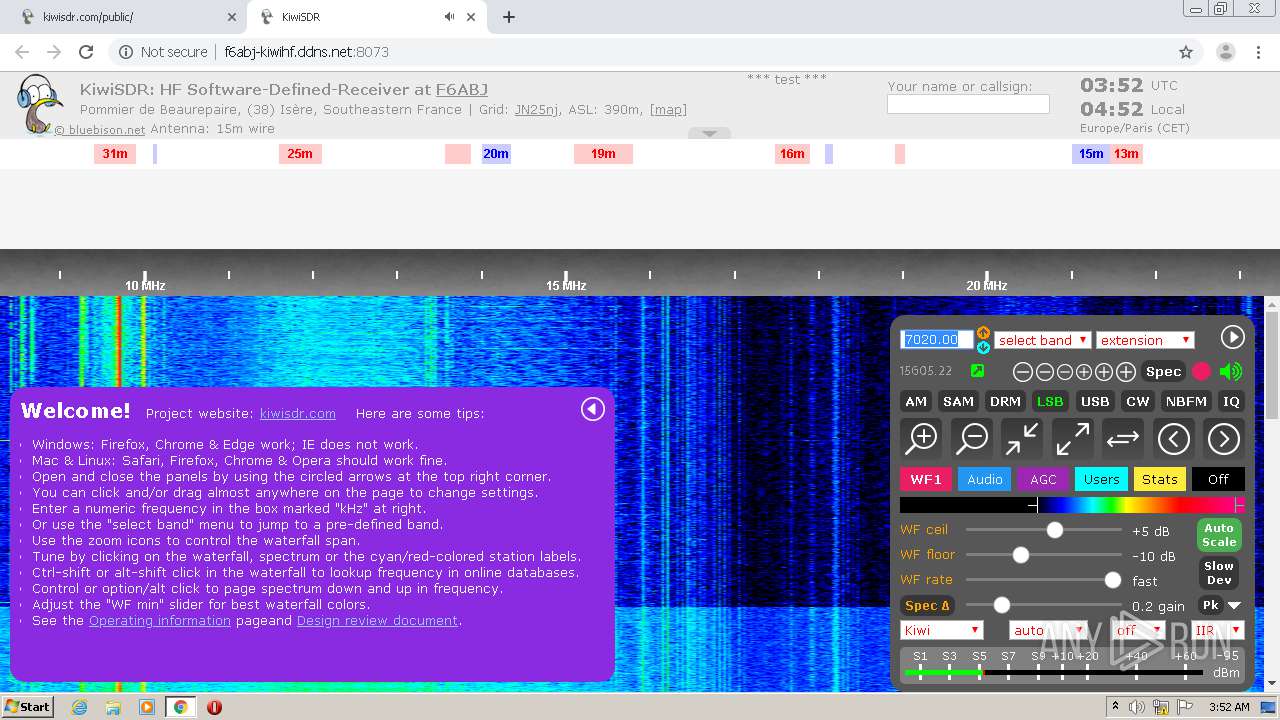1280x720 pixels.
Task: Expand the white triangle next to Pk
Action: (x=1234, y=606)
